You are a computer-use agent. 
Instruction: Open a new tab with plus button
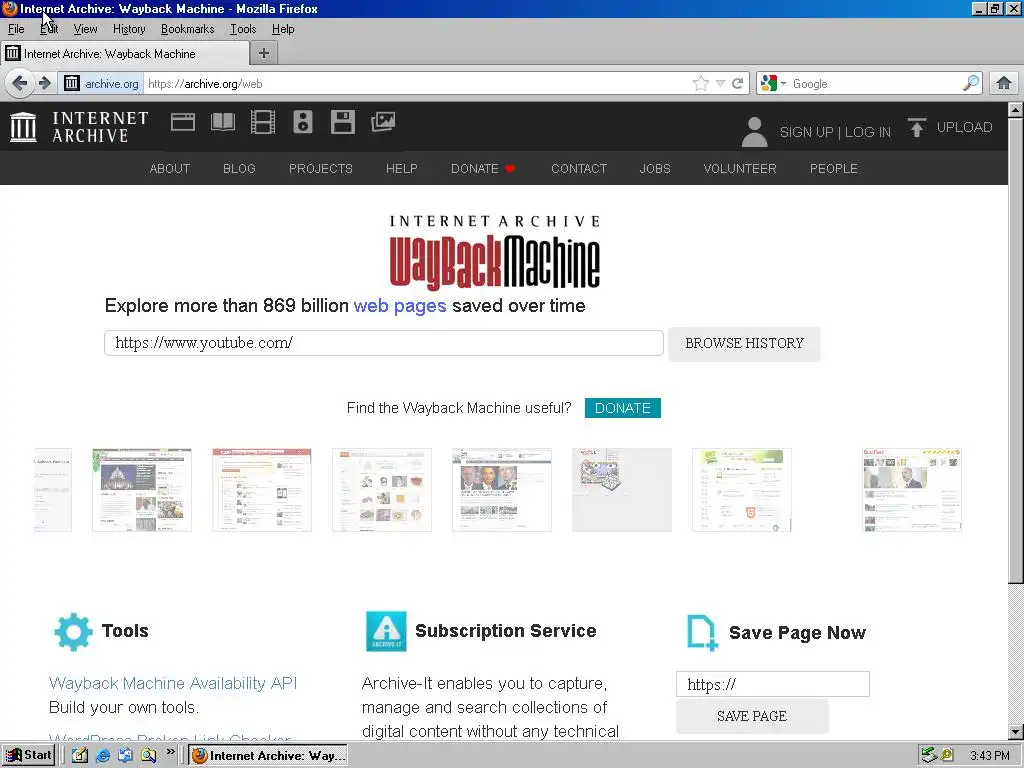(264, 53)
